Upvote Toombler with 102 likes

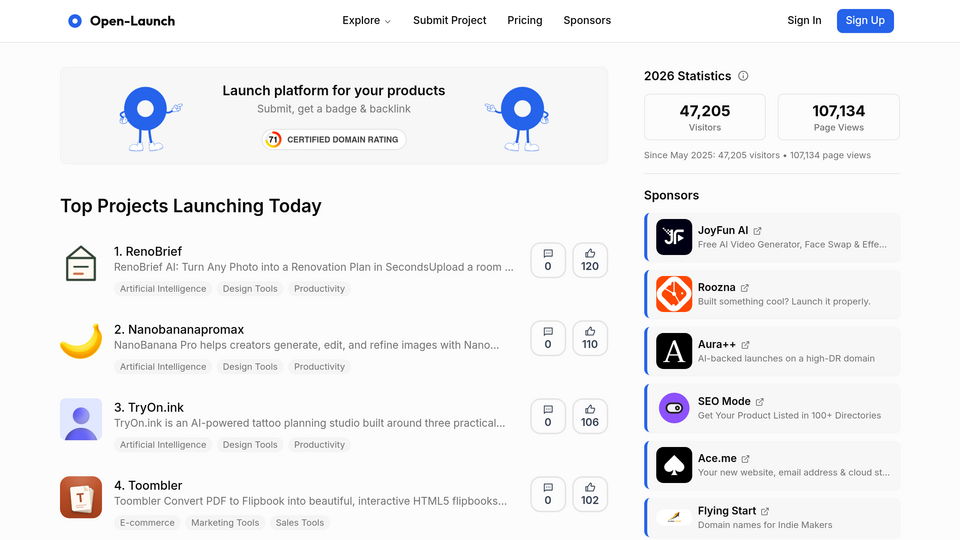(590, 494)
